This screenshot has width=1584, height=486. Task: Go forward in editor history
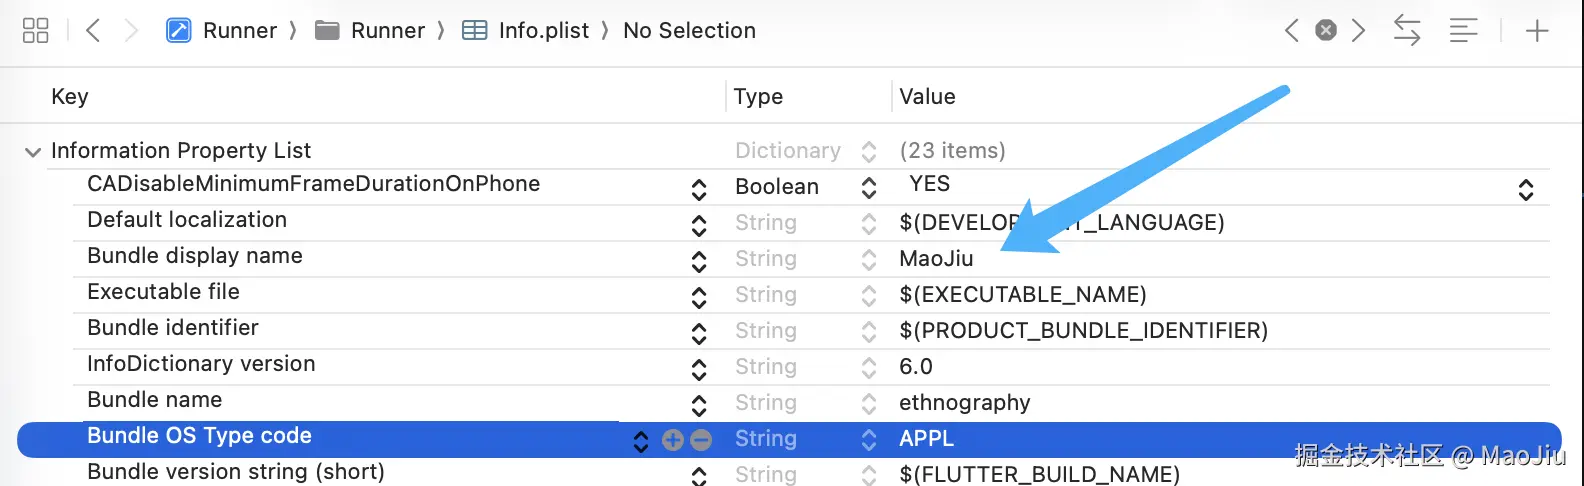(131, 31)
